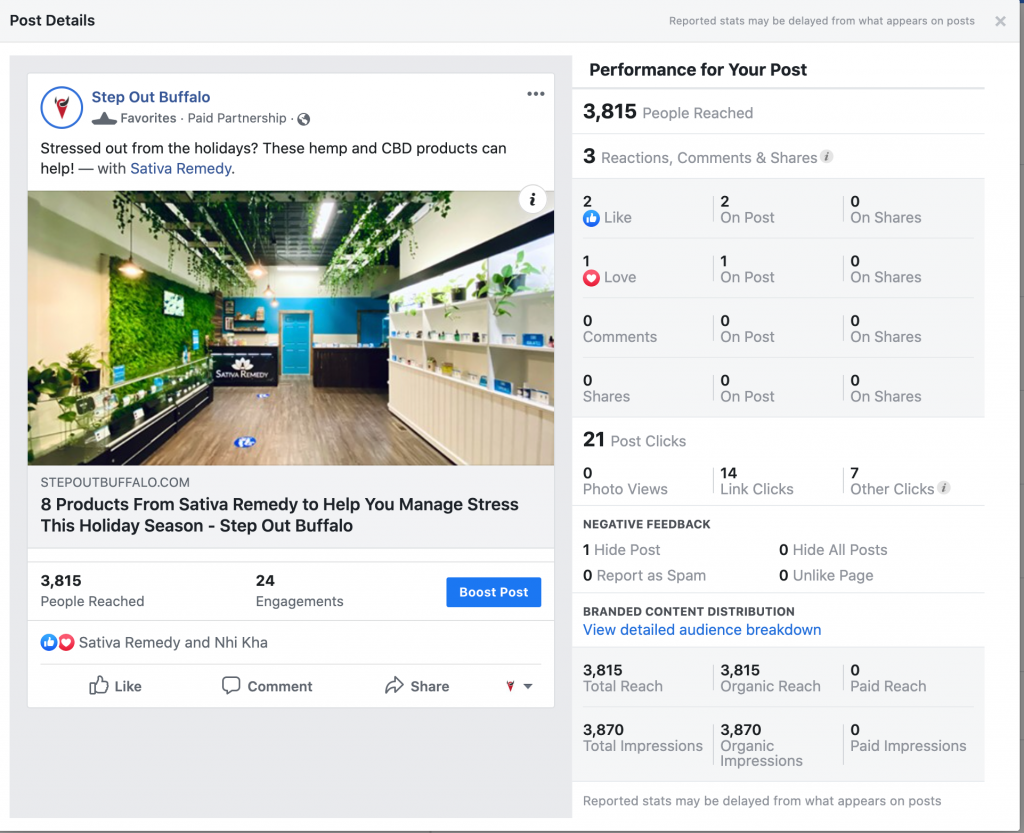
Task: Click the '3,815 Total Reach' value
Action: point(623,678)
